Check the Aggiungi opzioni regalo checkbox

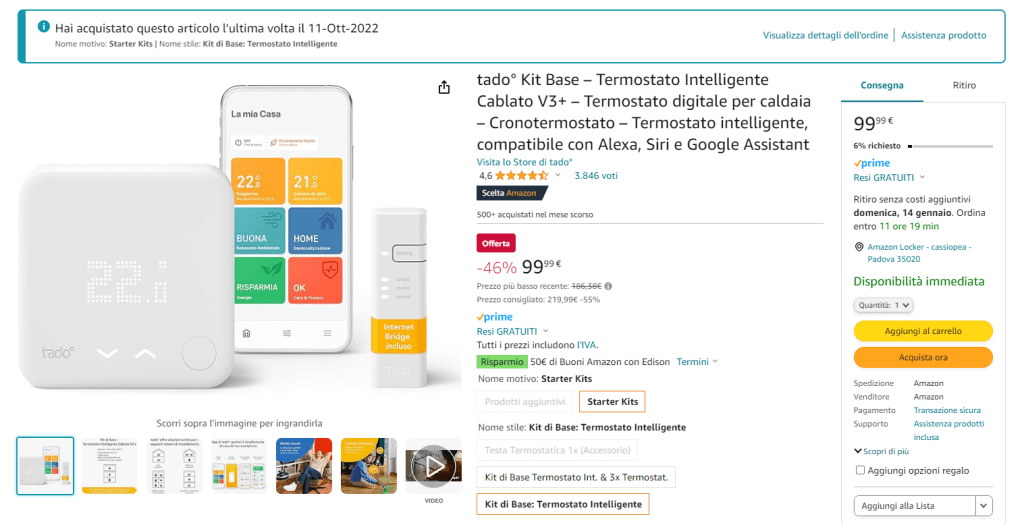860,470
